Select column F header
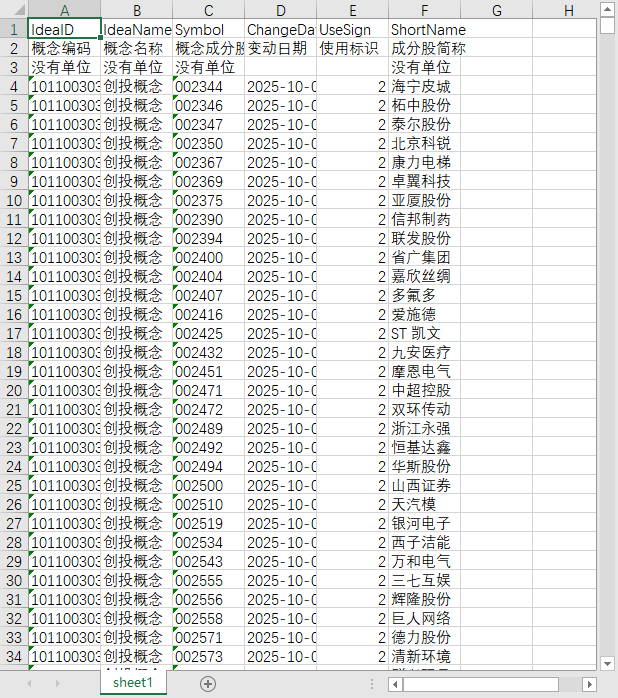Image resolution: width=618 pixels, height=698 pixels. coord(424,10)
